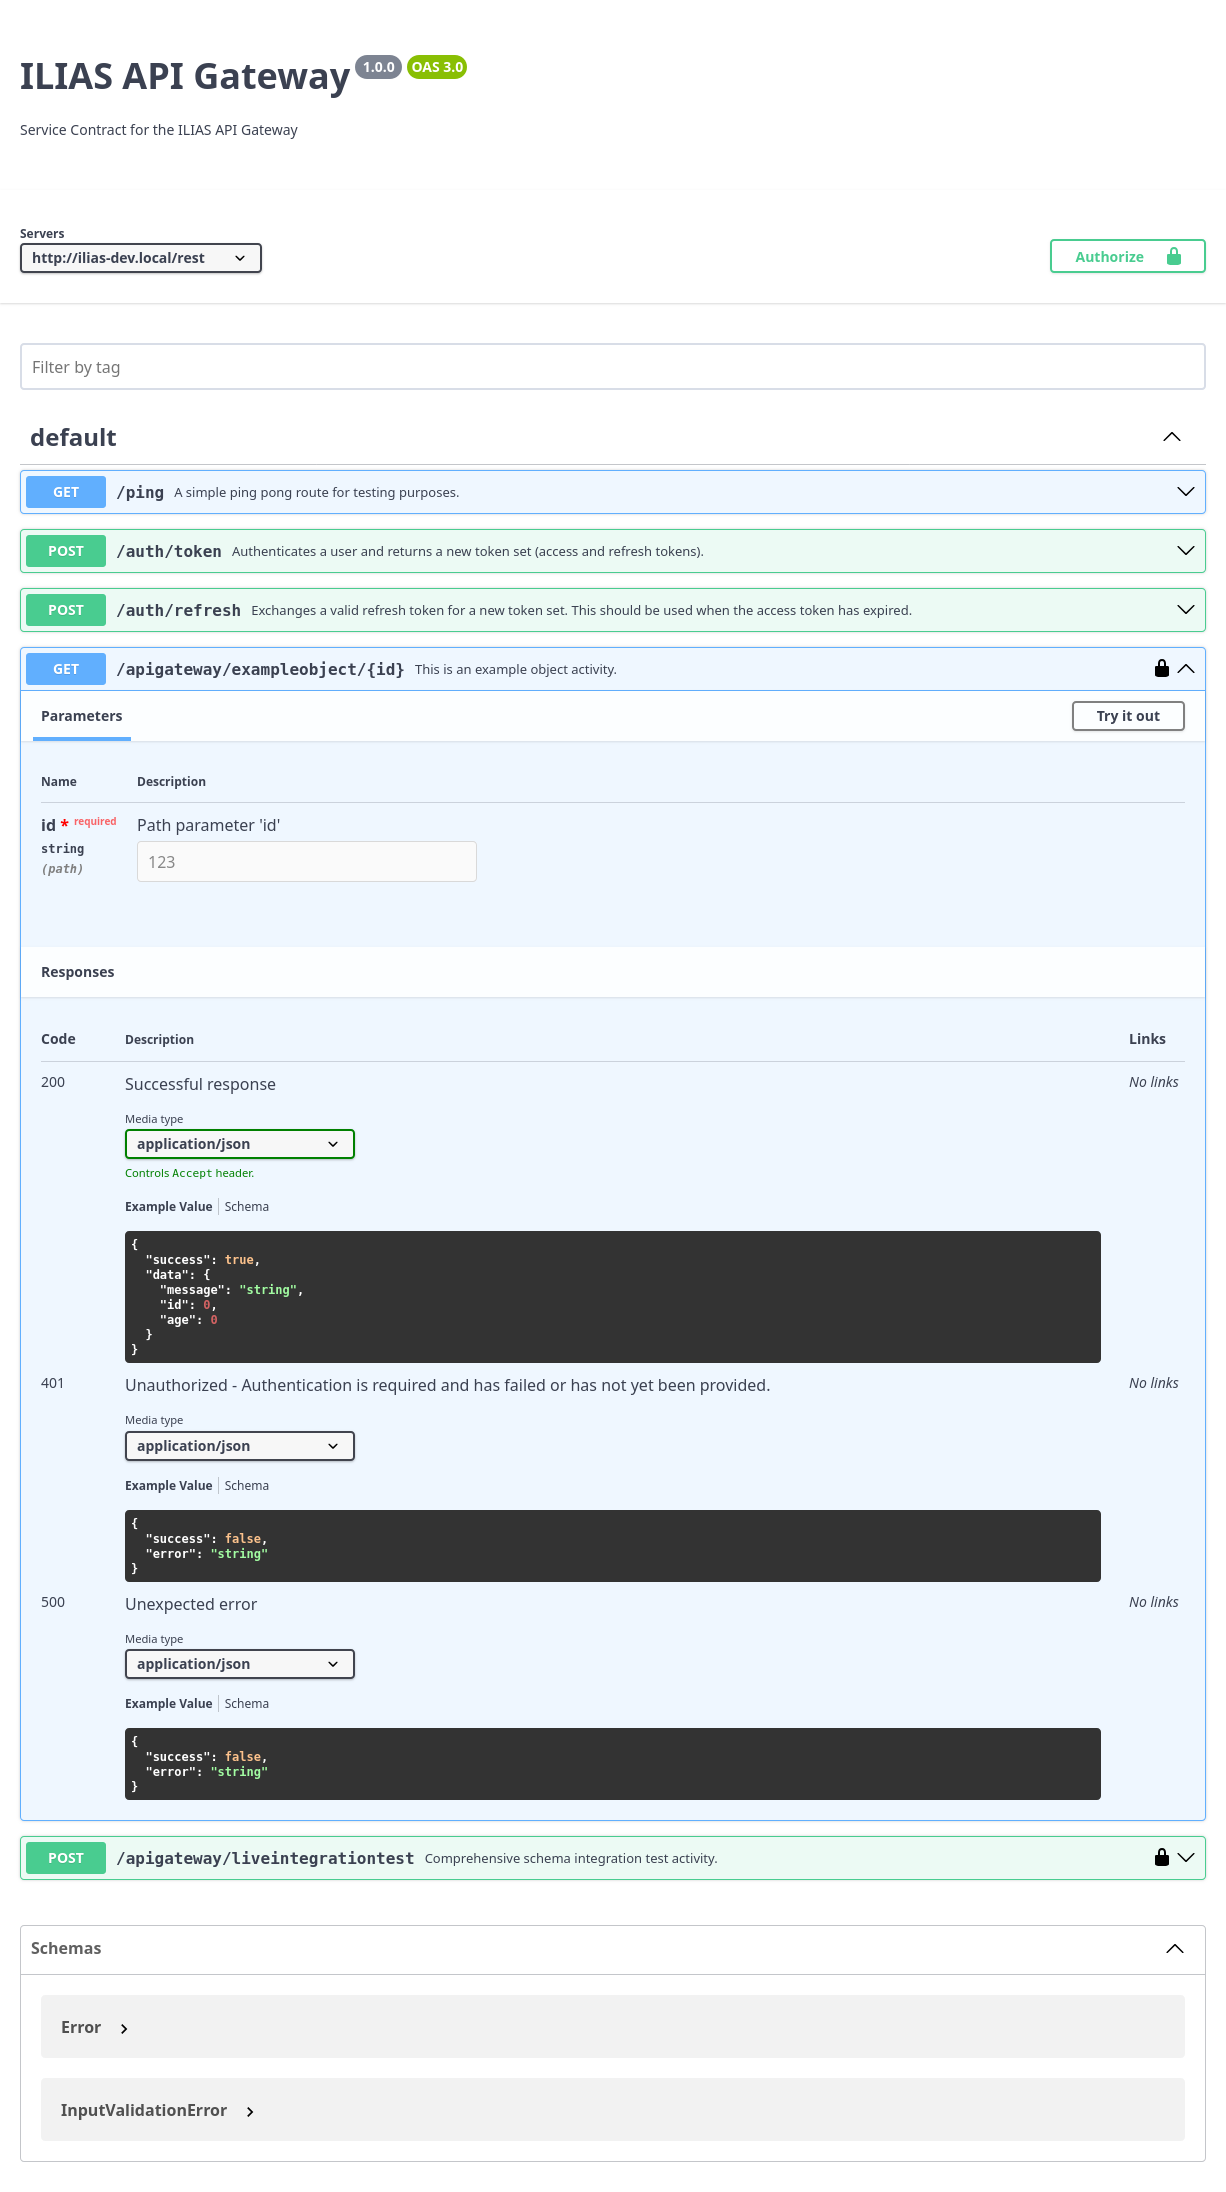Select Example Value tab for 200 response
The width and height of the screenshot is (1226, 2192).
(168, 1207)
